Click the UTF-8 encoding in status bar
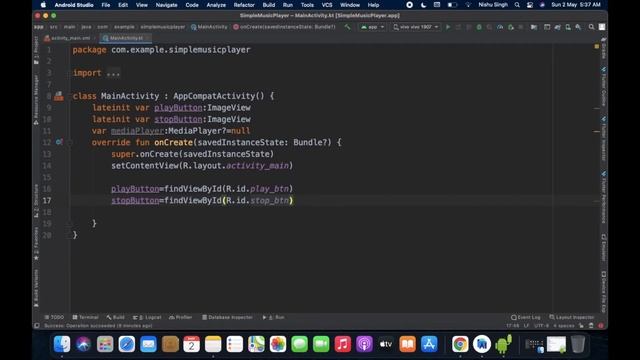 (542, 326)
